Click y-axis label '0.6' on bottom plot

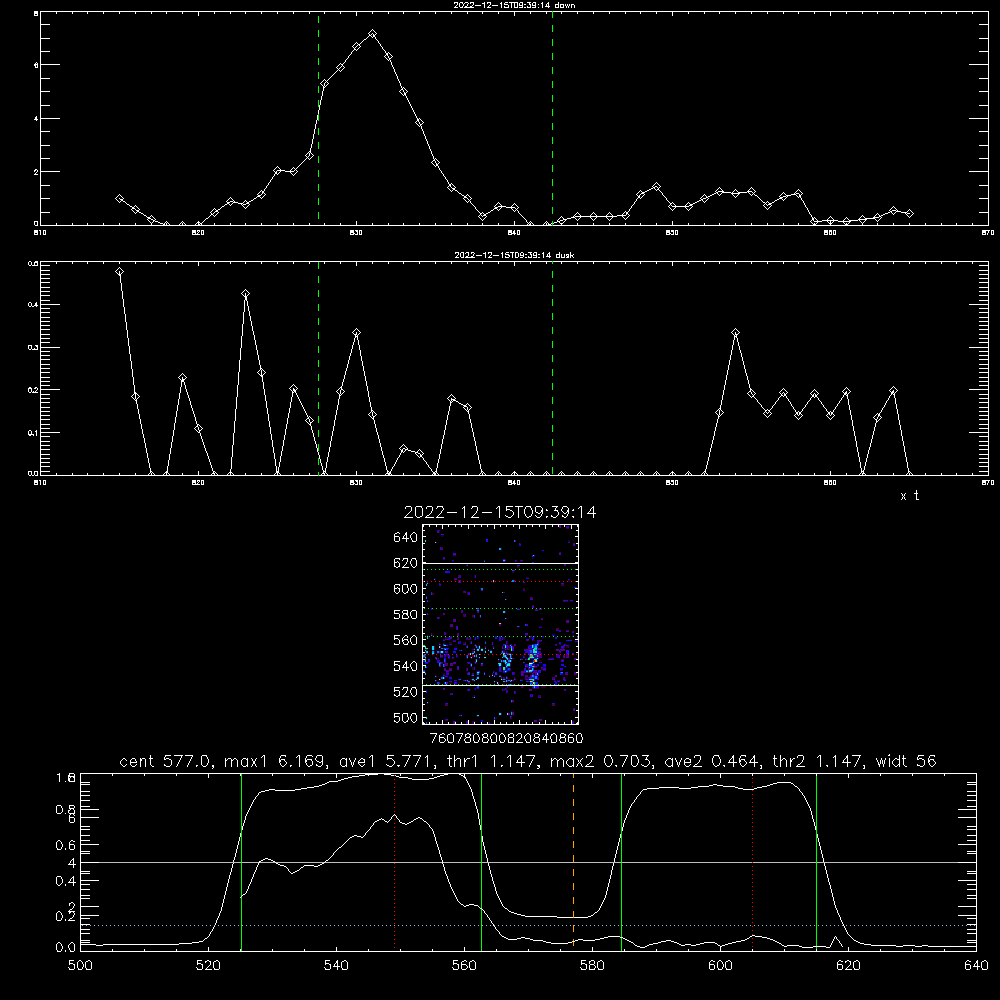(x=66, y=845)
